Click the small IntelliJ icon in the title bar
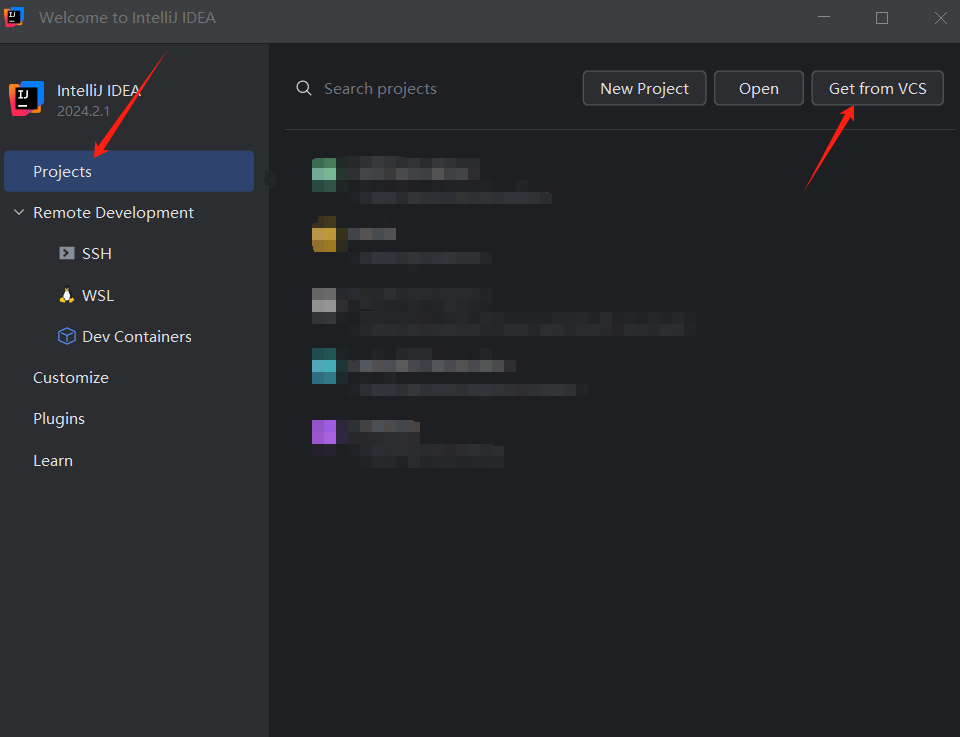The width and height of the screenshot is (960, 737). click(x=14, y=17)
